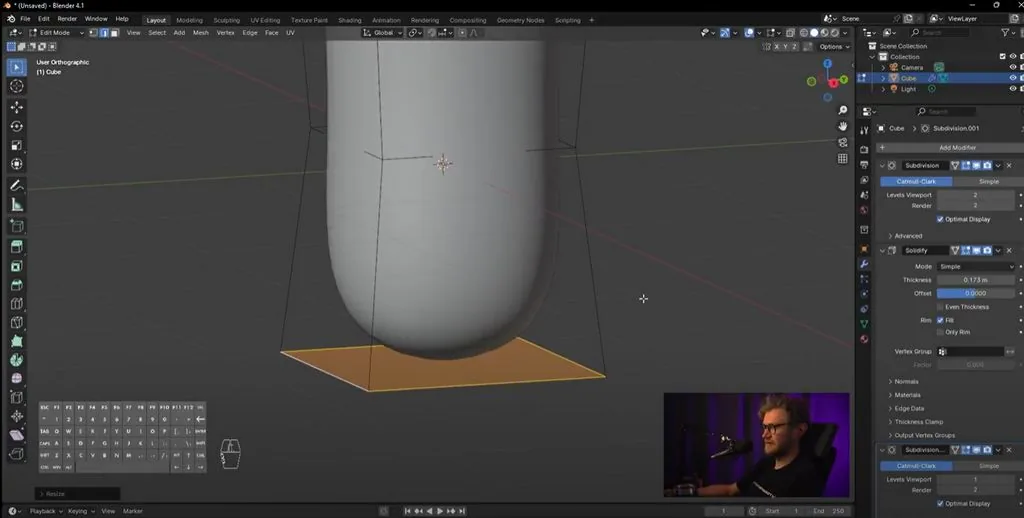Activate the Transform tool
This screenshot has width=1024, height=518.
16,164
